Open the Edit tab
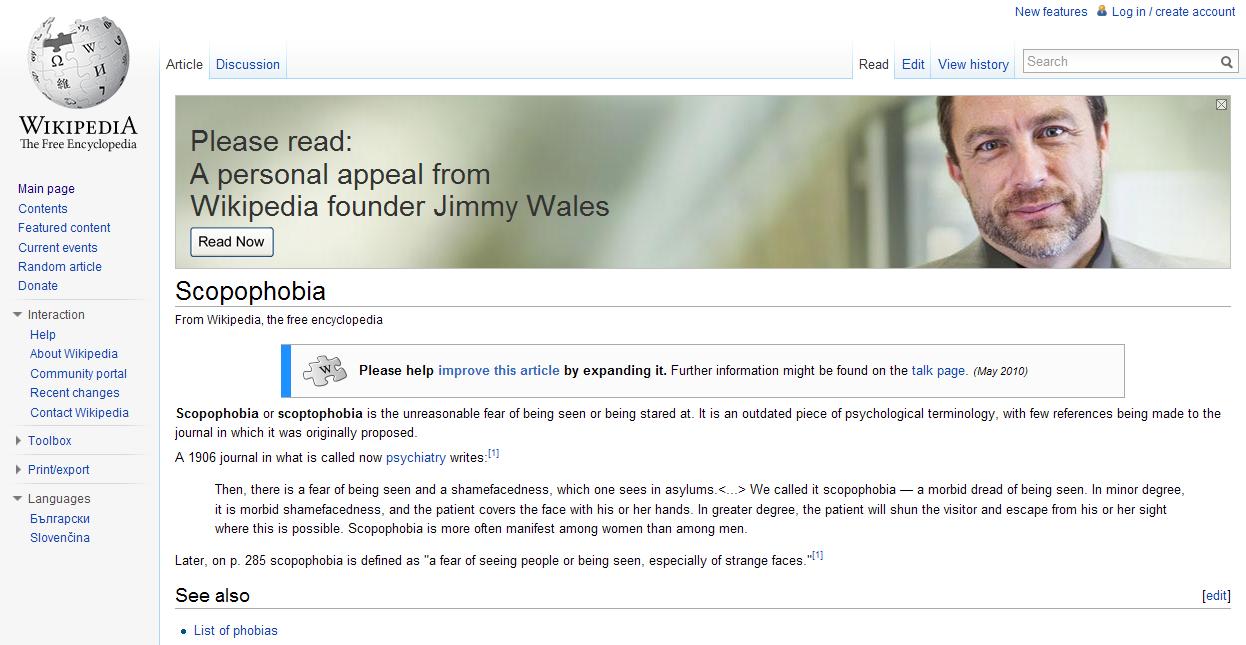 913,64
